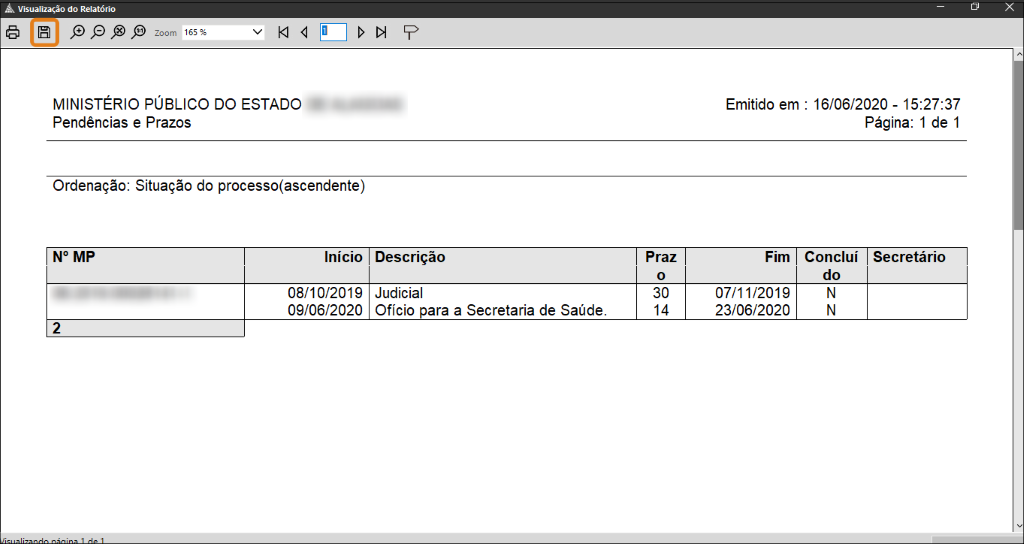The height and width of the screenshot is (544, 1024).
Task: Click the 'Prazo' column header
Action: 661,265
